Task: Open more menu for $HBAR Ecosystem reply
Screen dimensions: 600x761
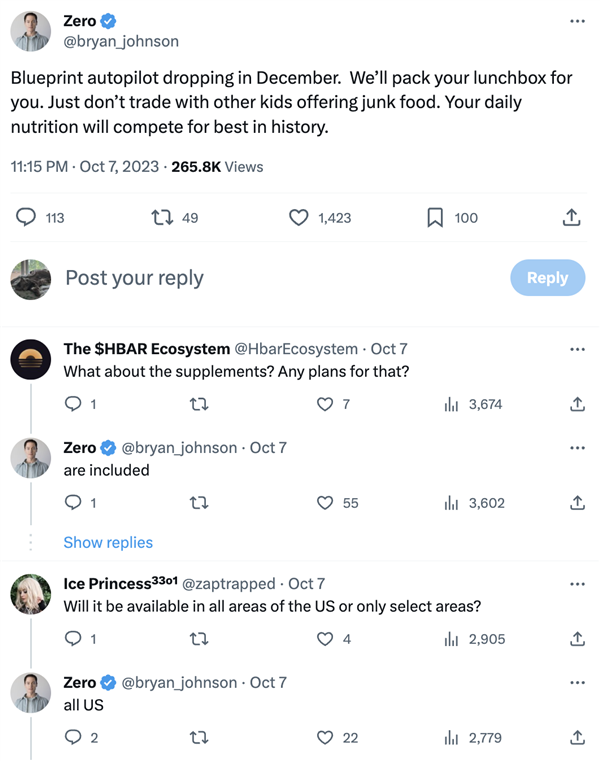Action: click(577, 349)
